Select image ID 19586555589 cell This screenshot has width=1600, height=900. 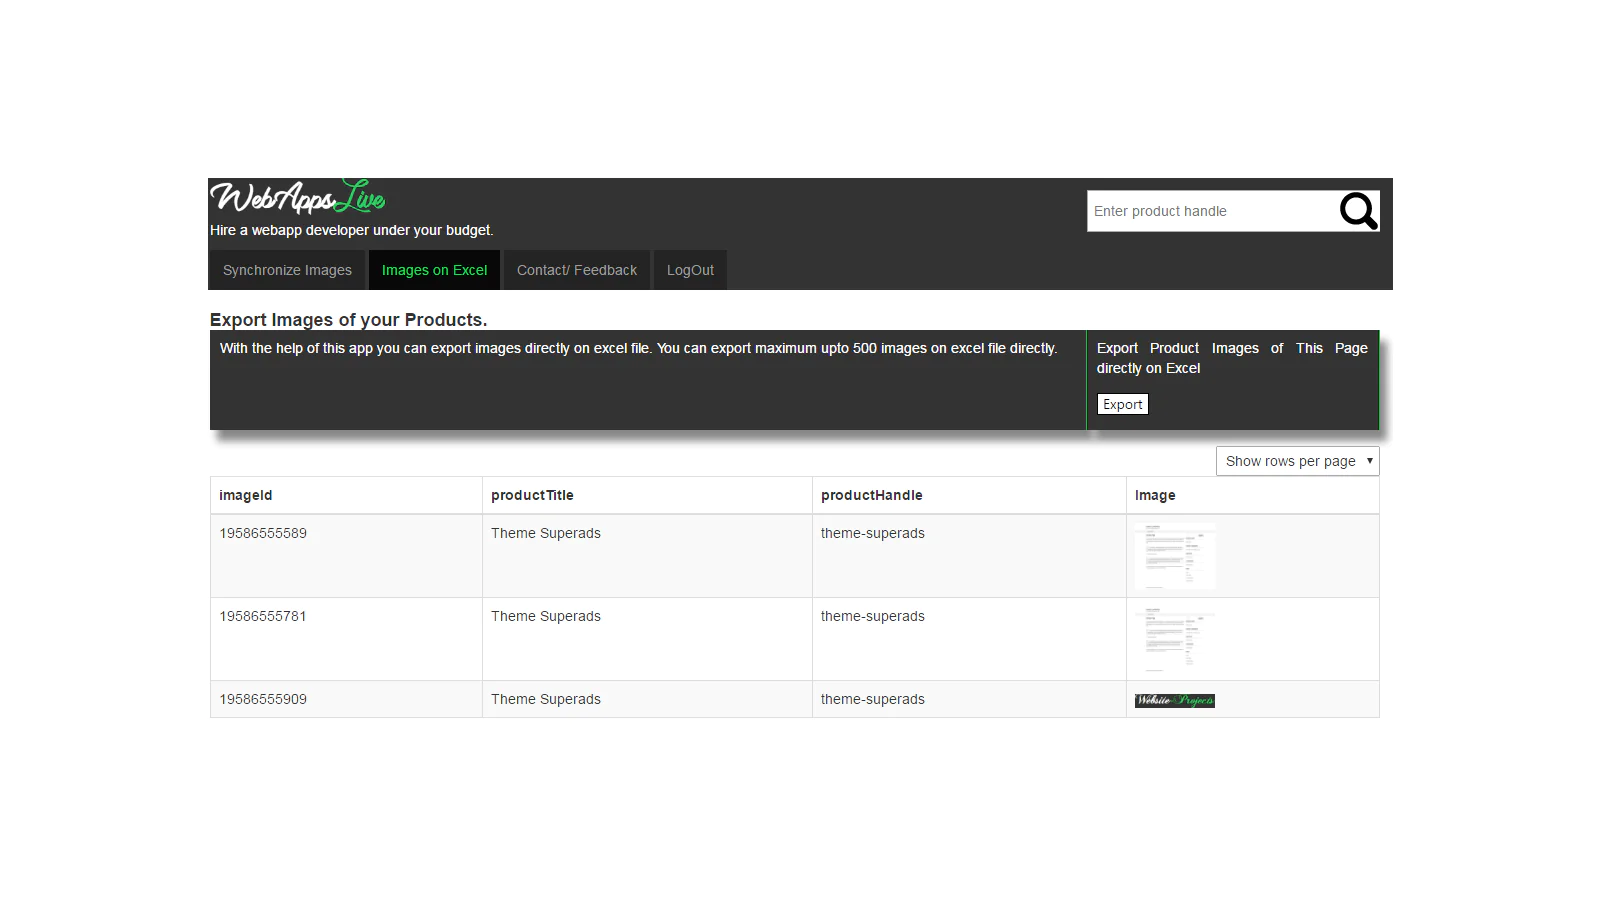(263, 533)
